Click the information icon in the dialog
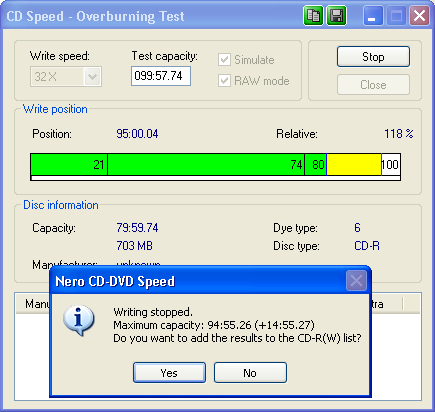The width and height of the screenshot is (435, 412). [x=79, y=320]
